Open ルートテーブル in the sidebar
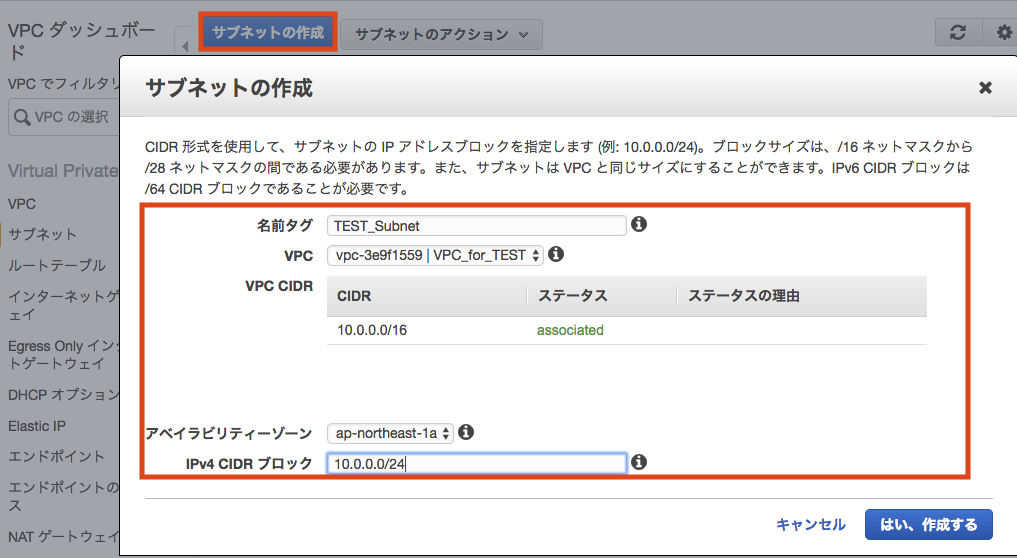 point(56,265)
